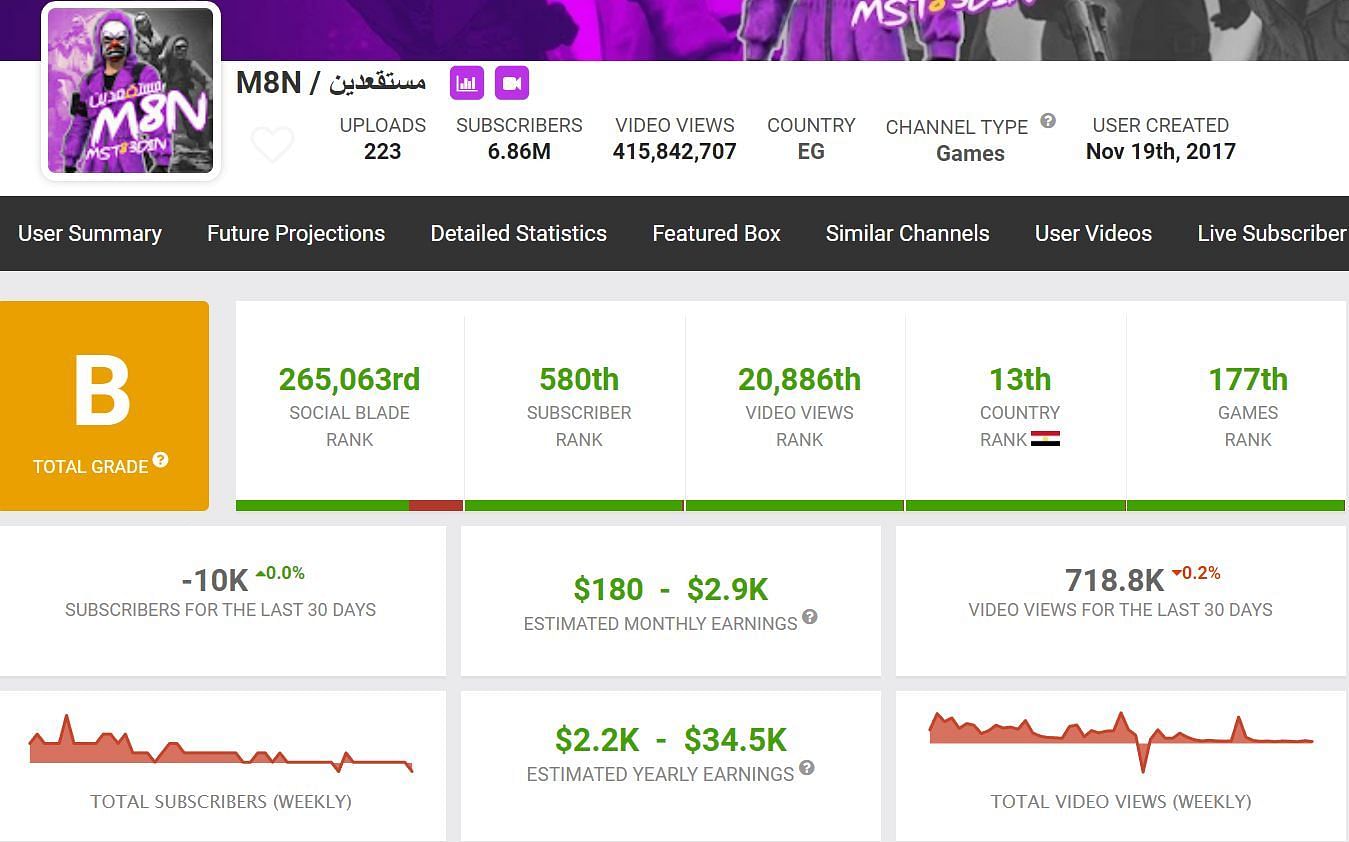
Task: Click the uploads count 223
Action: click(x=382, y=151)
